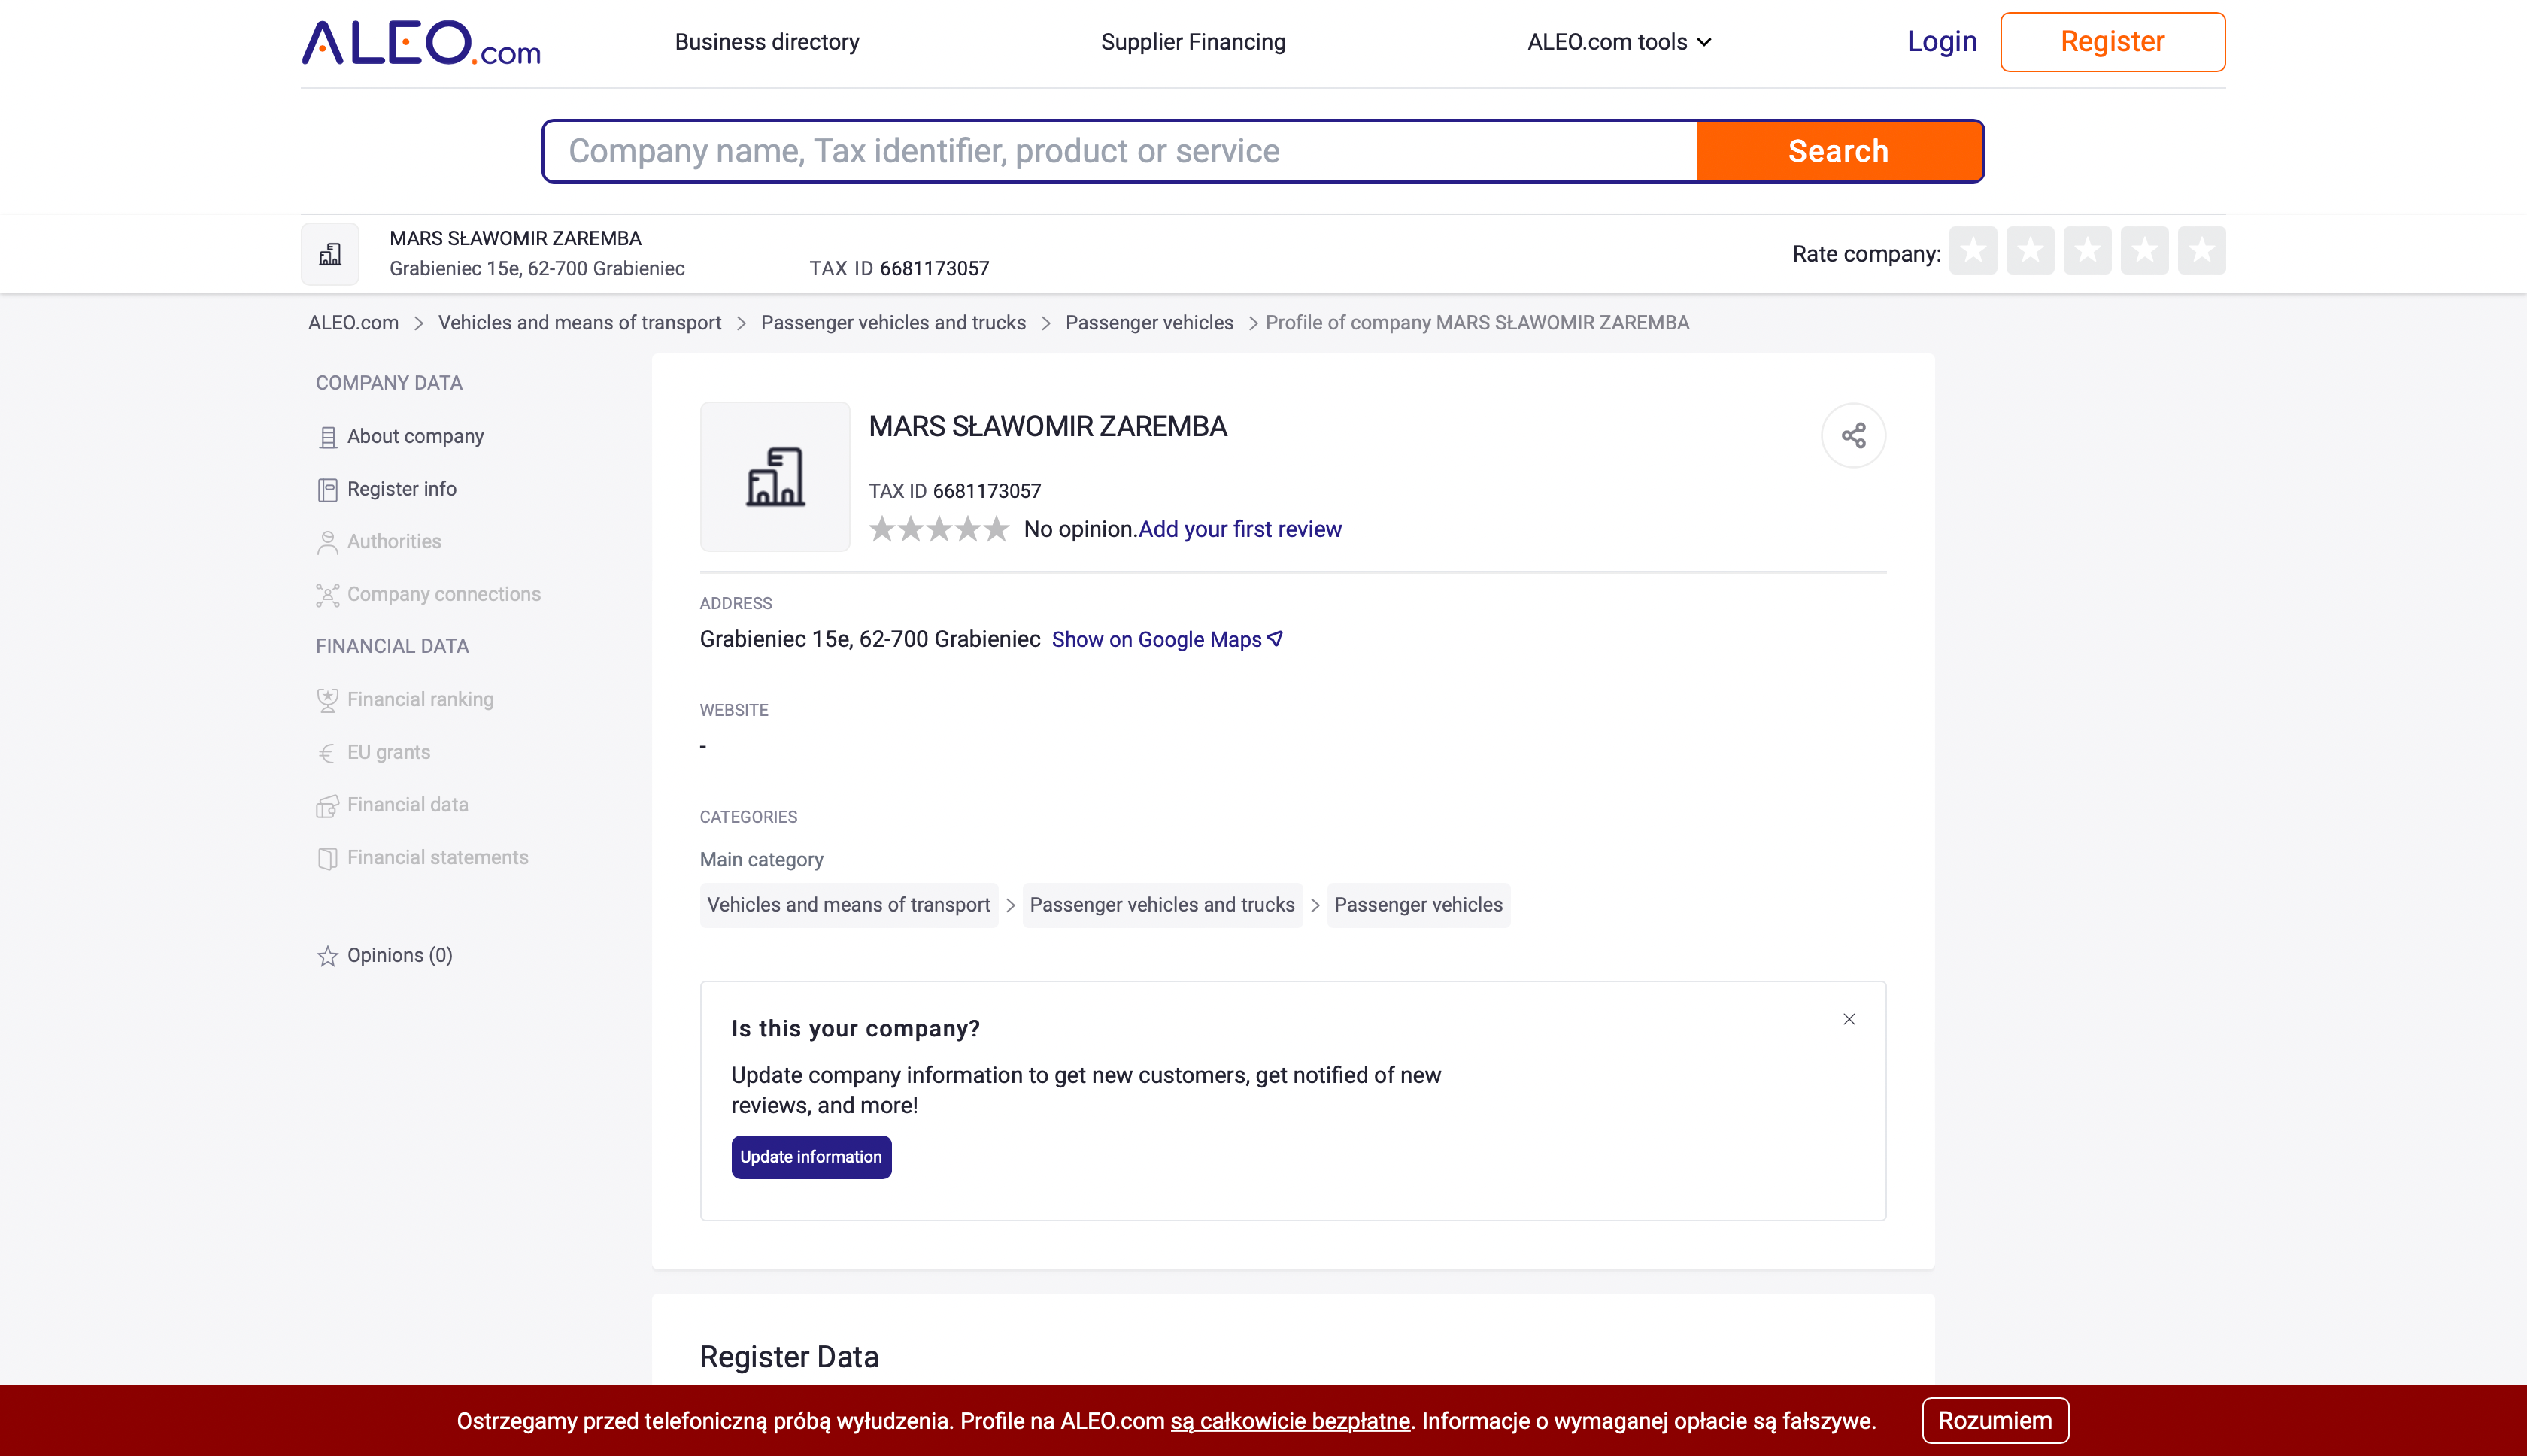Click the Google Maps arrow icon
Image resolution: width=2527 pixels, height=1456 pixels.
[1275, 639]
